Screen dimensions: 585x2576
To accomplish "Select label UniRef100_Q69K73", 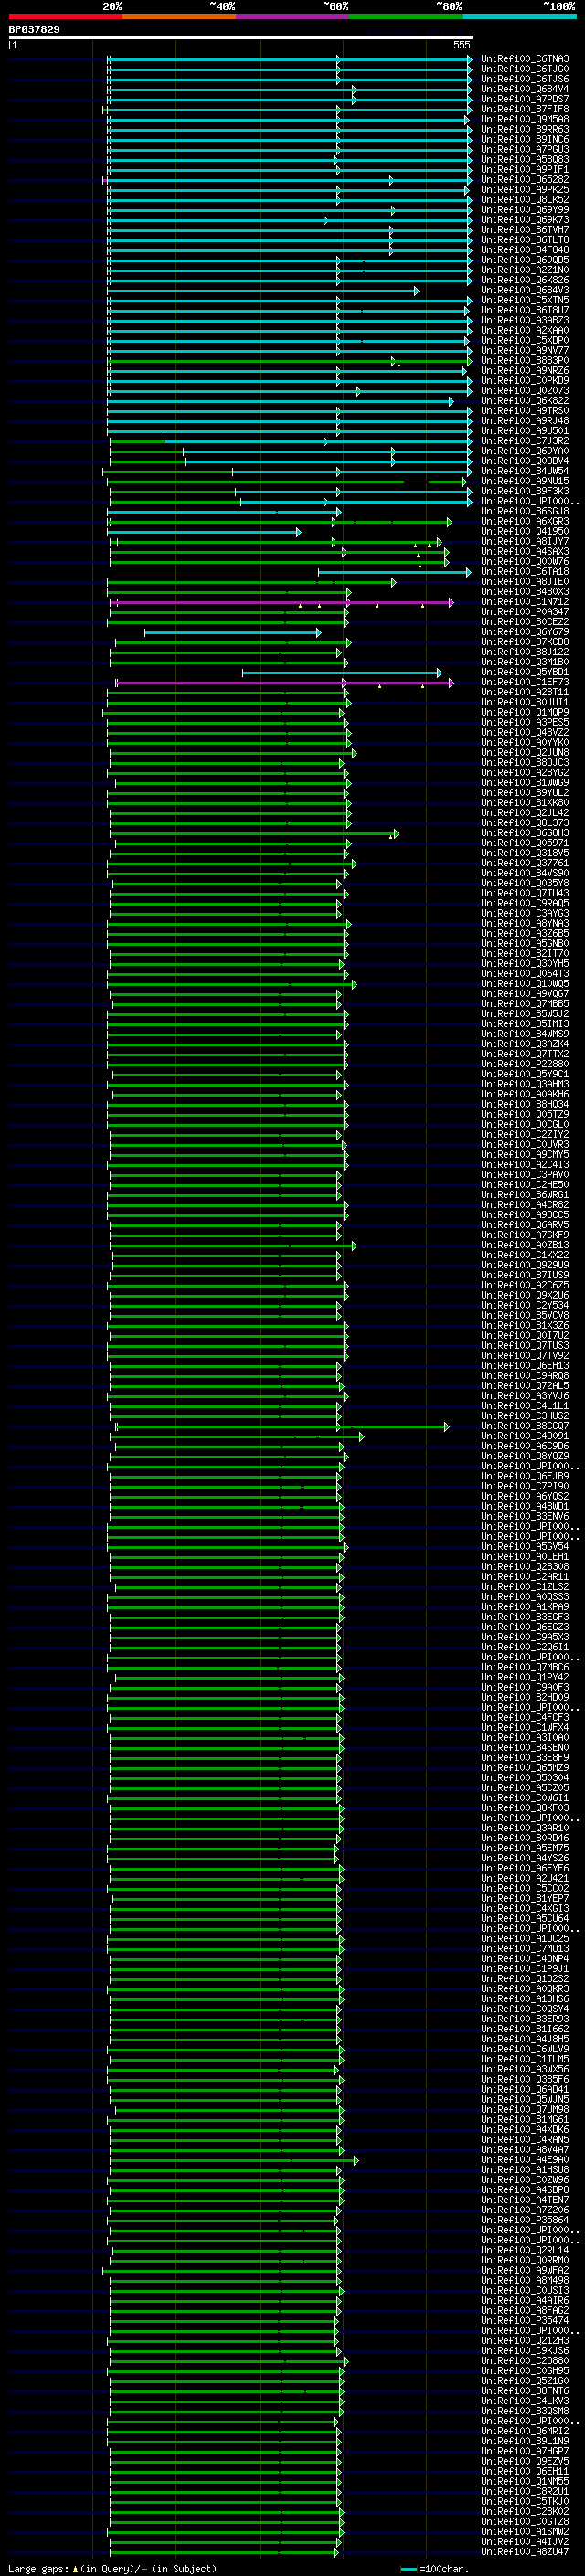I will [x=525, y=220].
